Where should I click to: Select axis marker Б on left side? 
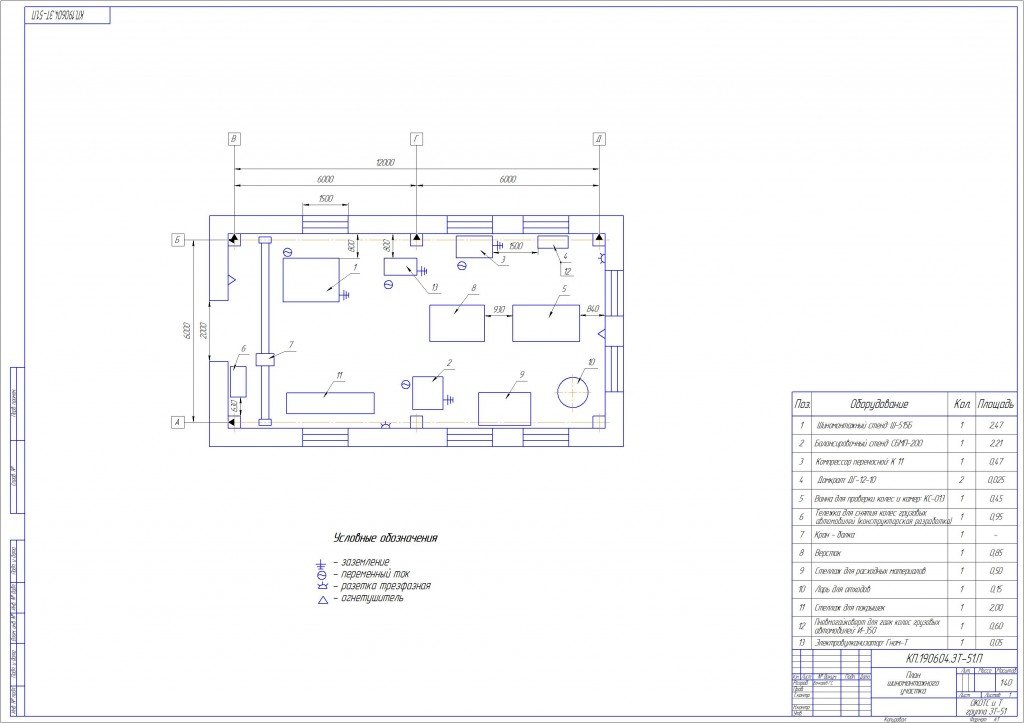click(177, 241)
